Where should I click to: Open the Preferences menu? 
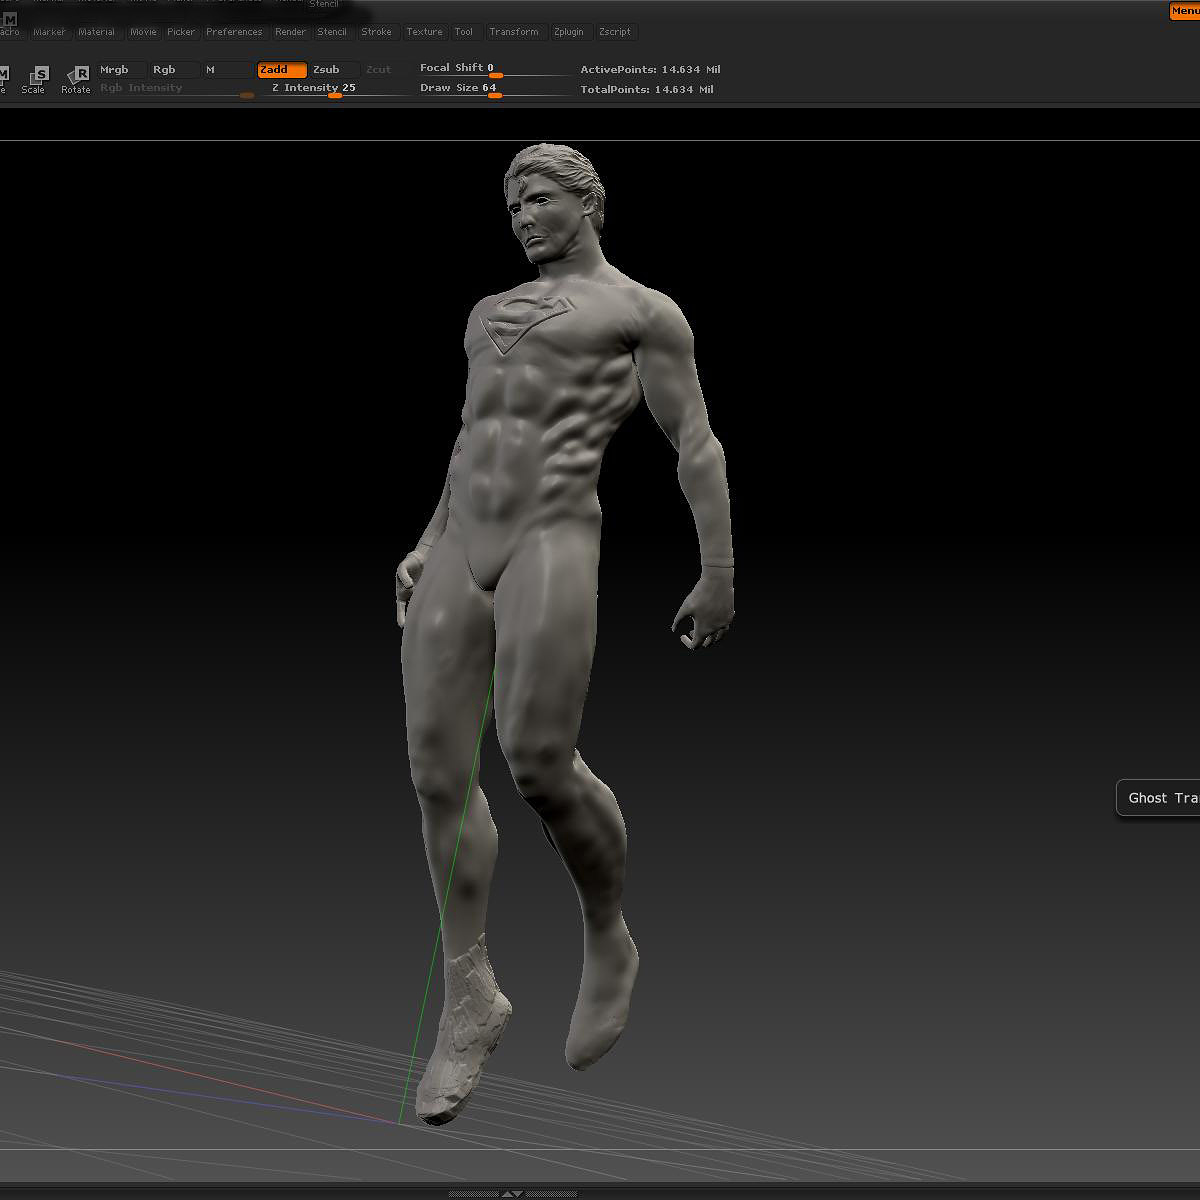234,32
